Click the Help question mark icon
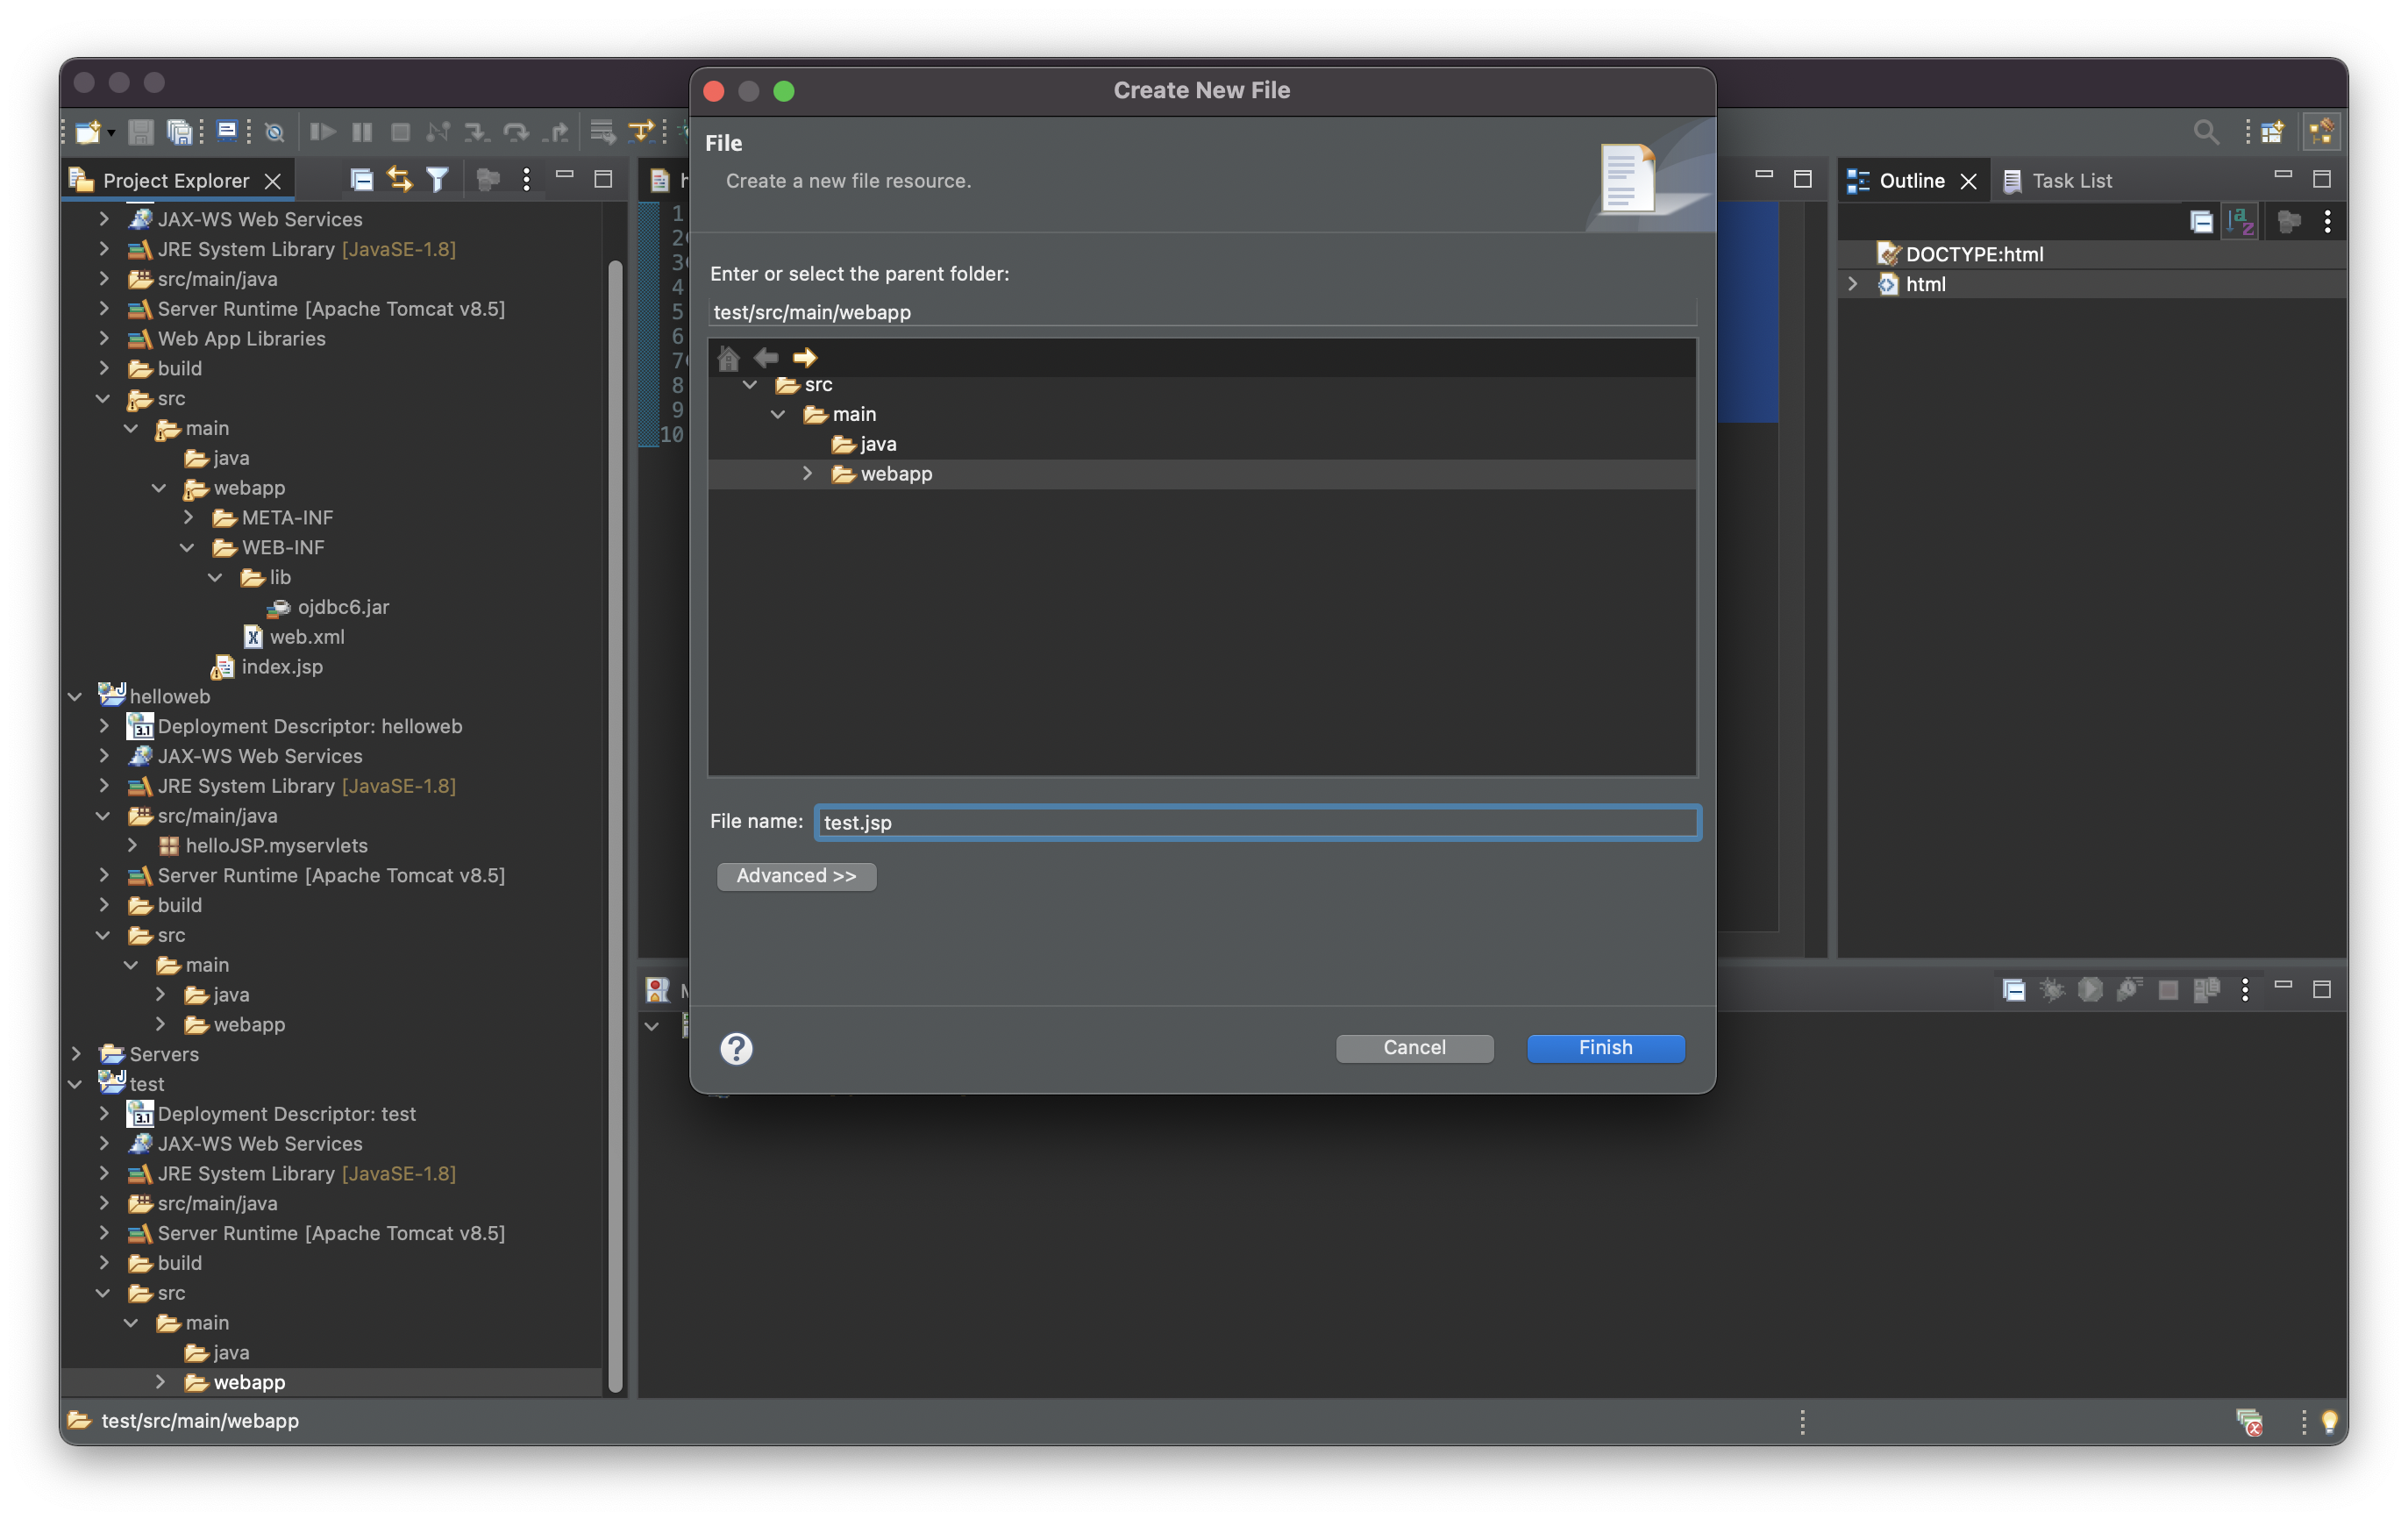Screen dimensions: 2408x1519 point(736,1048)
